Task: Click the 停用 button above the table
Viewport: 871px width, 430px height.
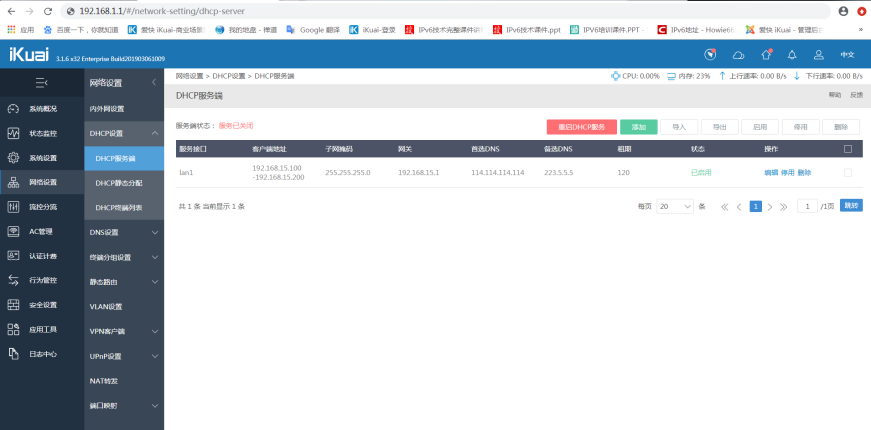Action: (800, 127)
